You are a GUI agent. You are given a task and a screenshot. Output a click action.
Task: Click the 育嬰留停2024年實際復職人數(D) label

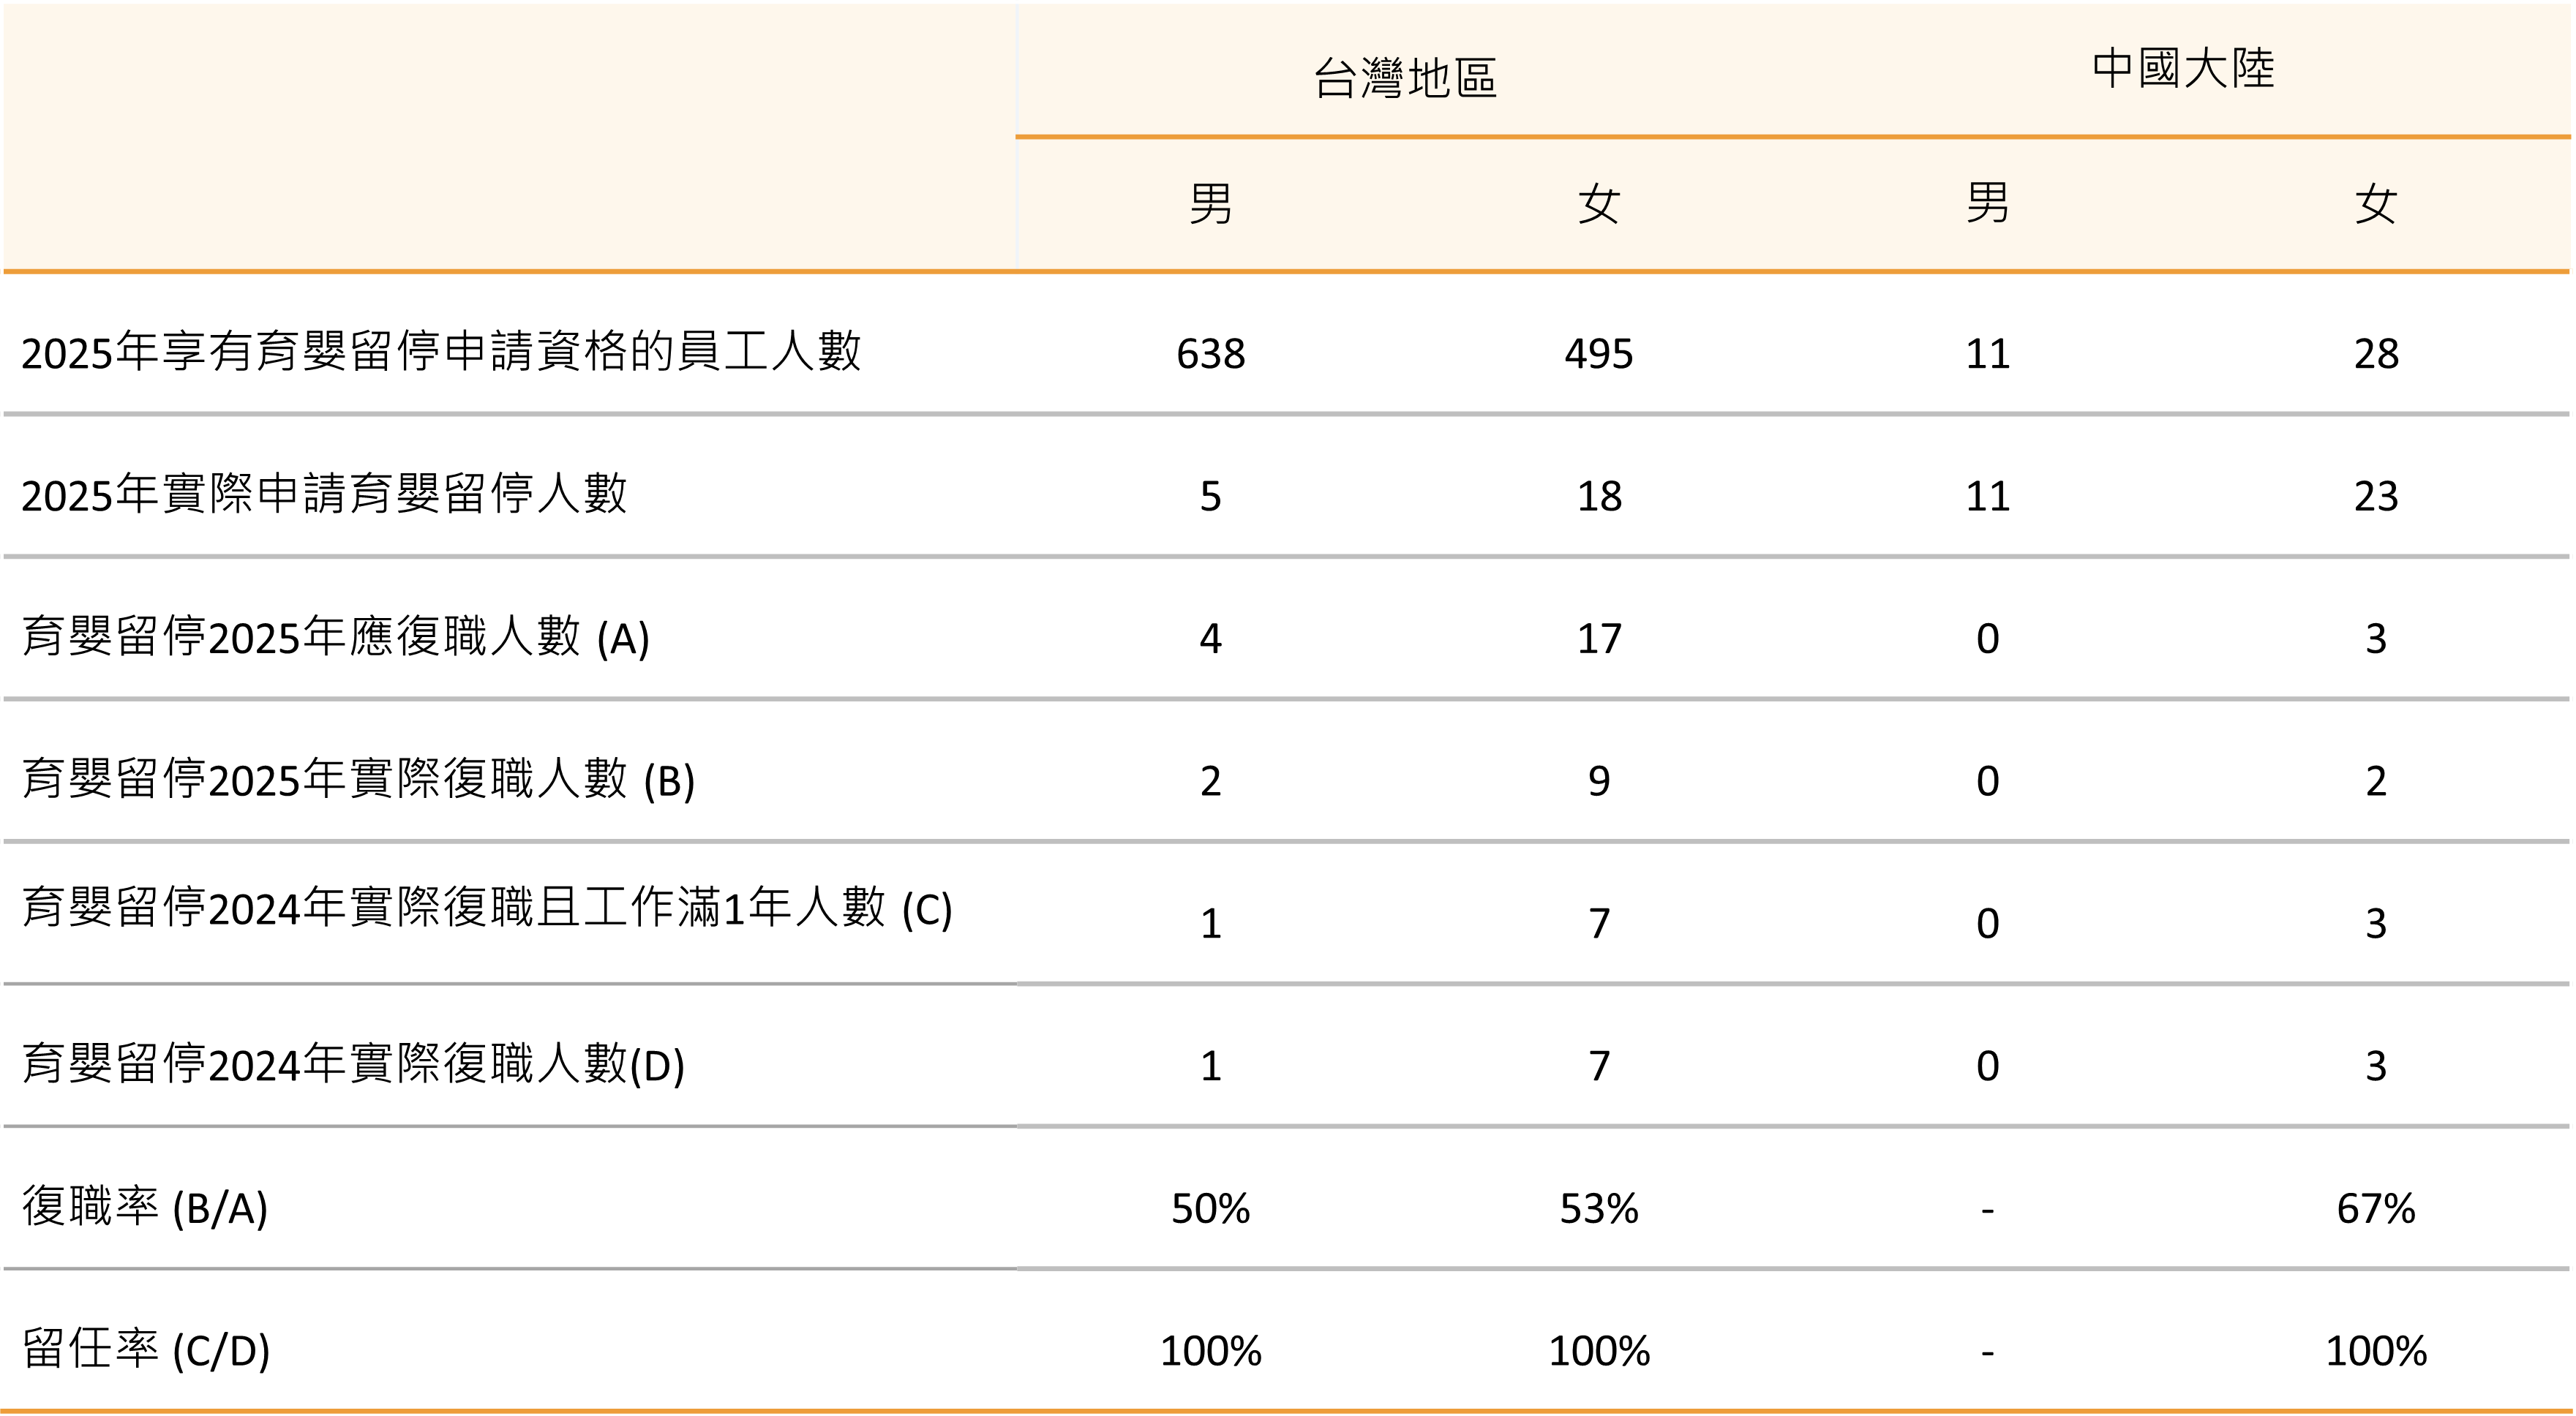click(x=353, y=1064)
